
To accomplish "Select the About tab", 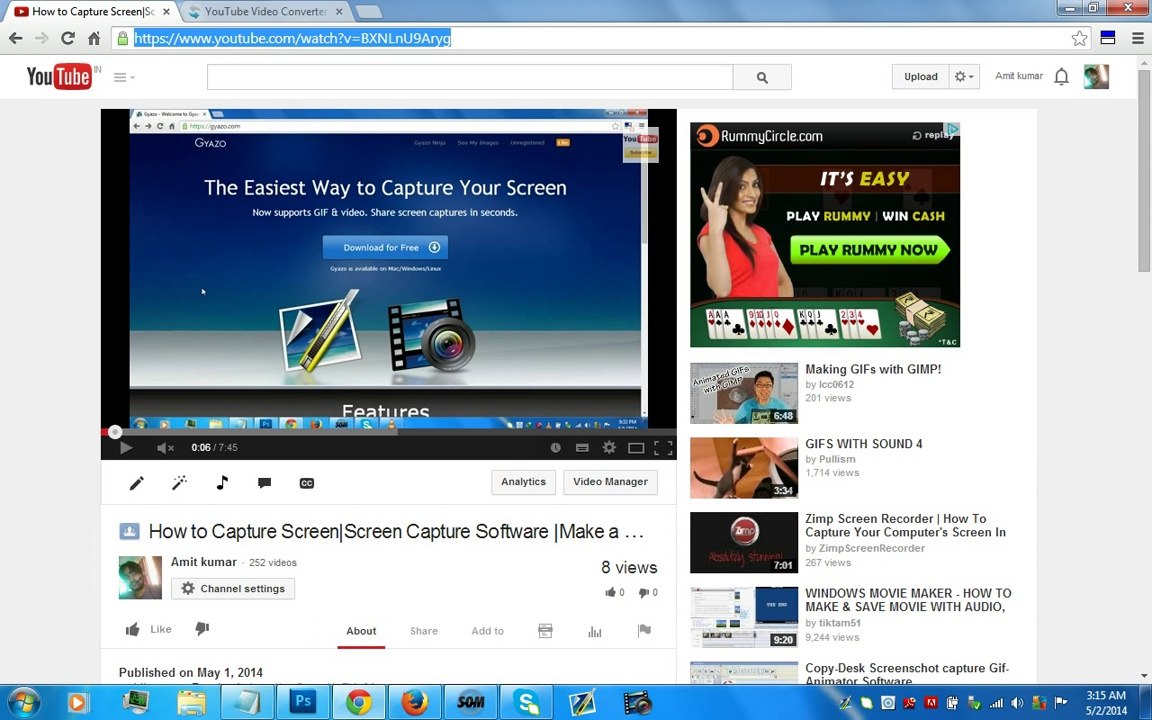I will (x=361, y=631).
